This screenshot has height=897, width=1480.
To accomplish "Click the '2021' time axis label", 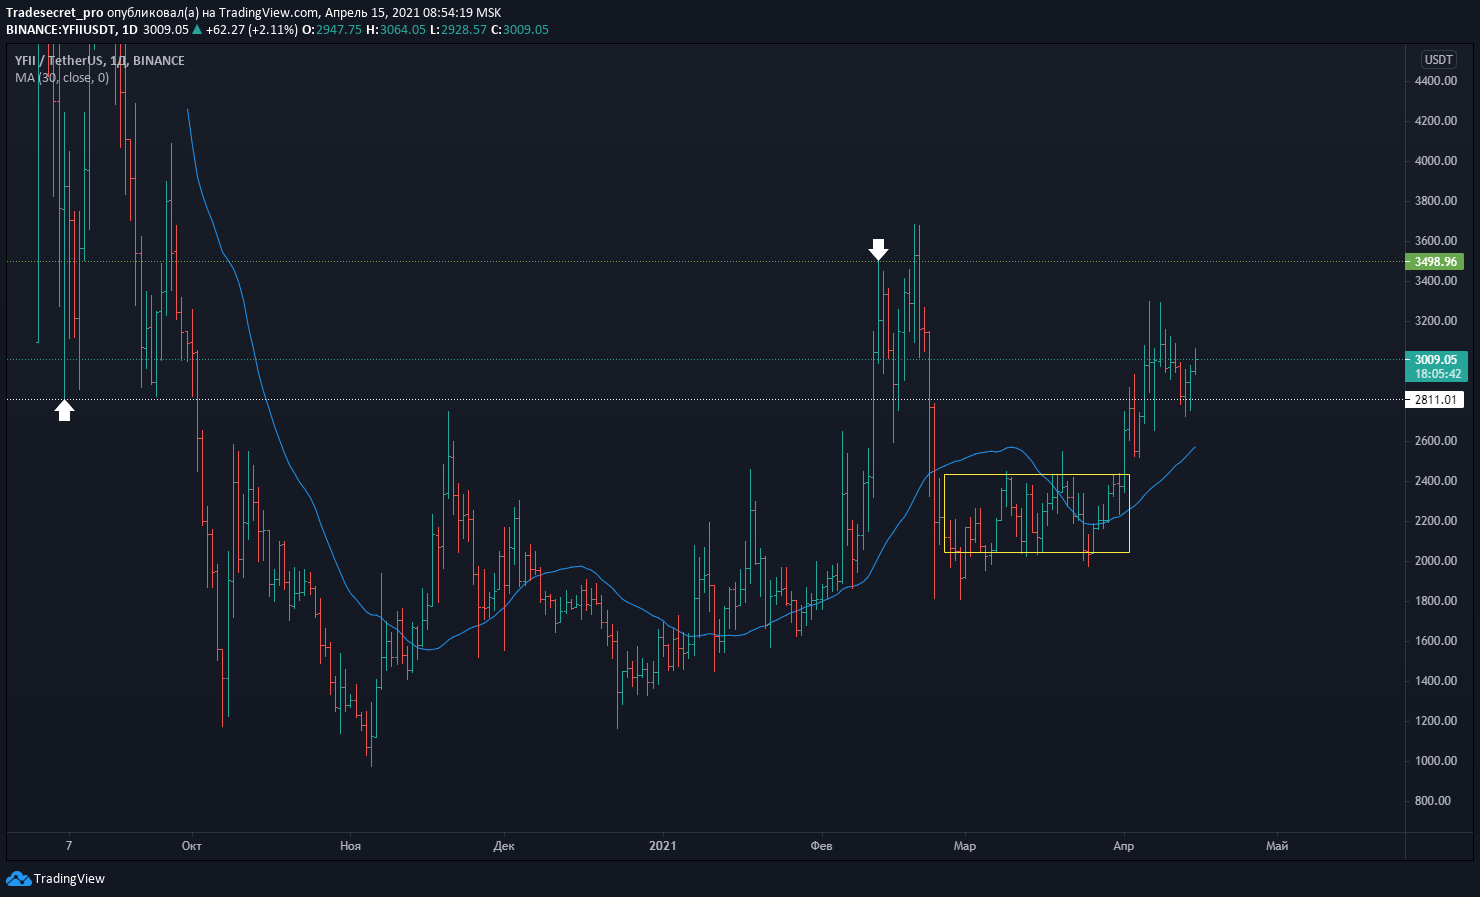I will (662, 846).
